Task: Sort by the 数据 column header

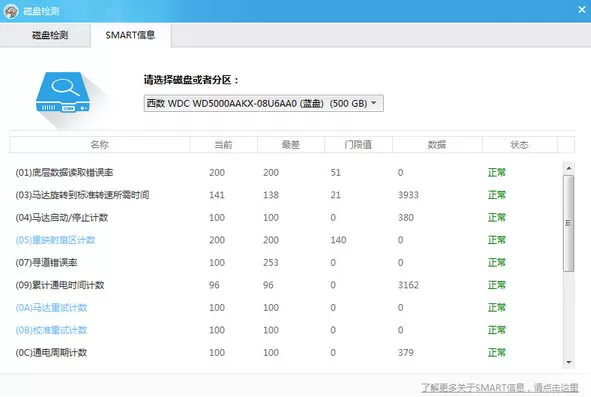Action: (437, 145)
